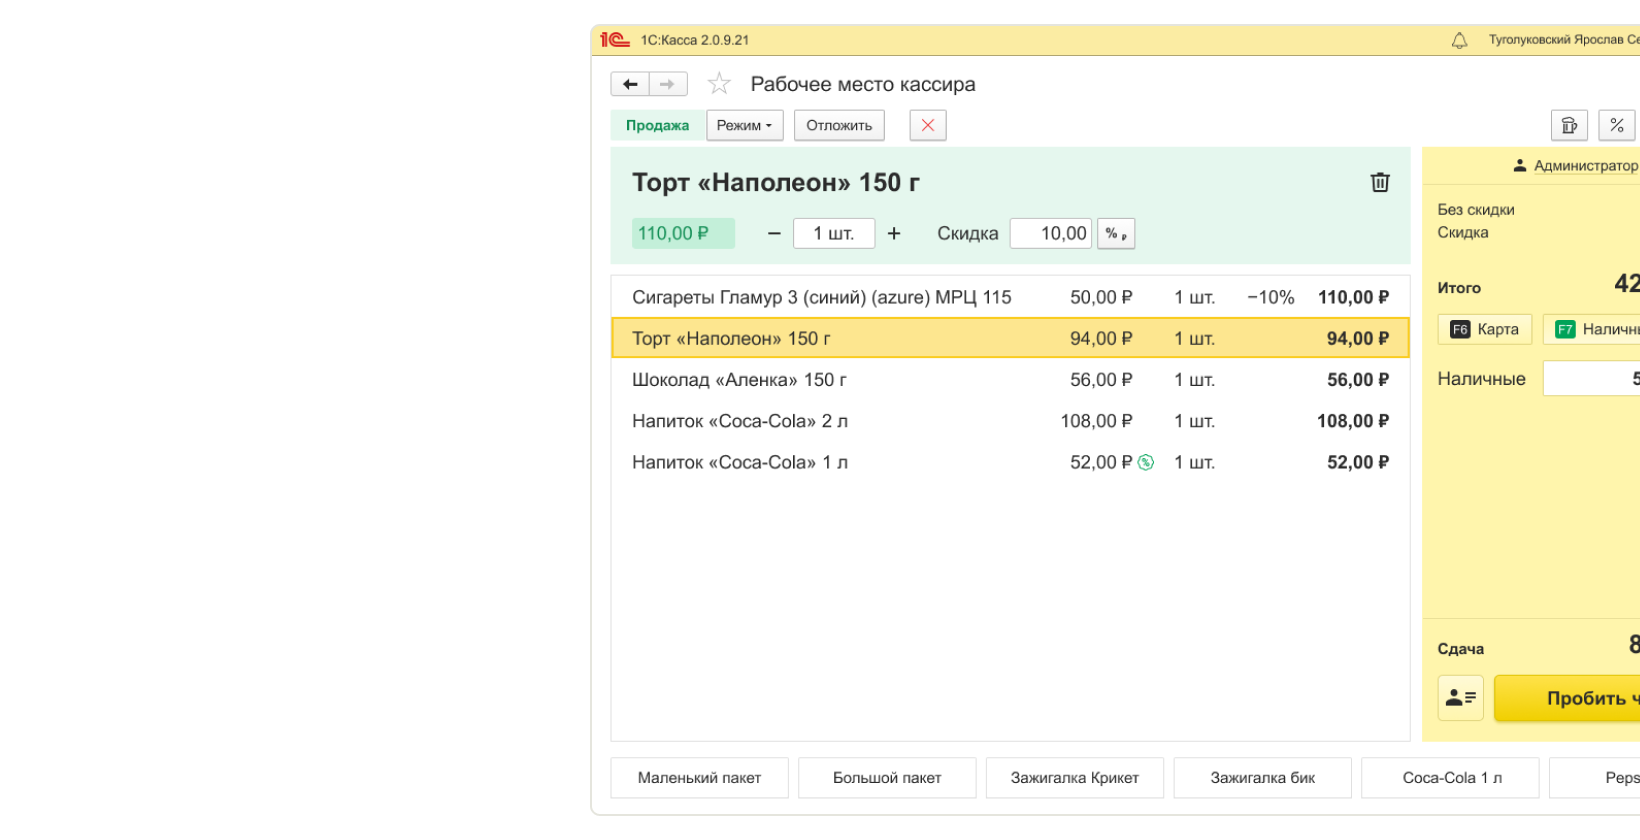The width and height of the screenshot is (1640, 840).
Task: Click the Администратор user link
Action: 1585,165
